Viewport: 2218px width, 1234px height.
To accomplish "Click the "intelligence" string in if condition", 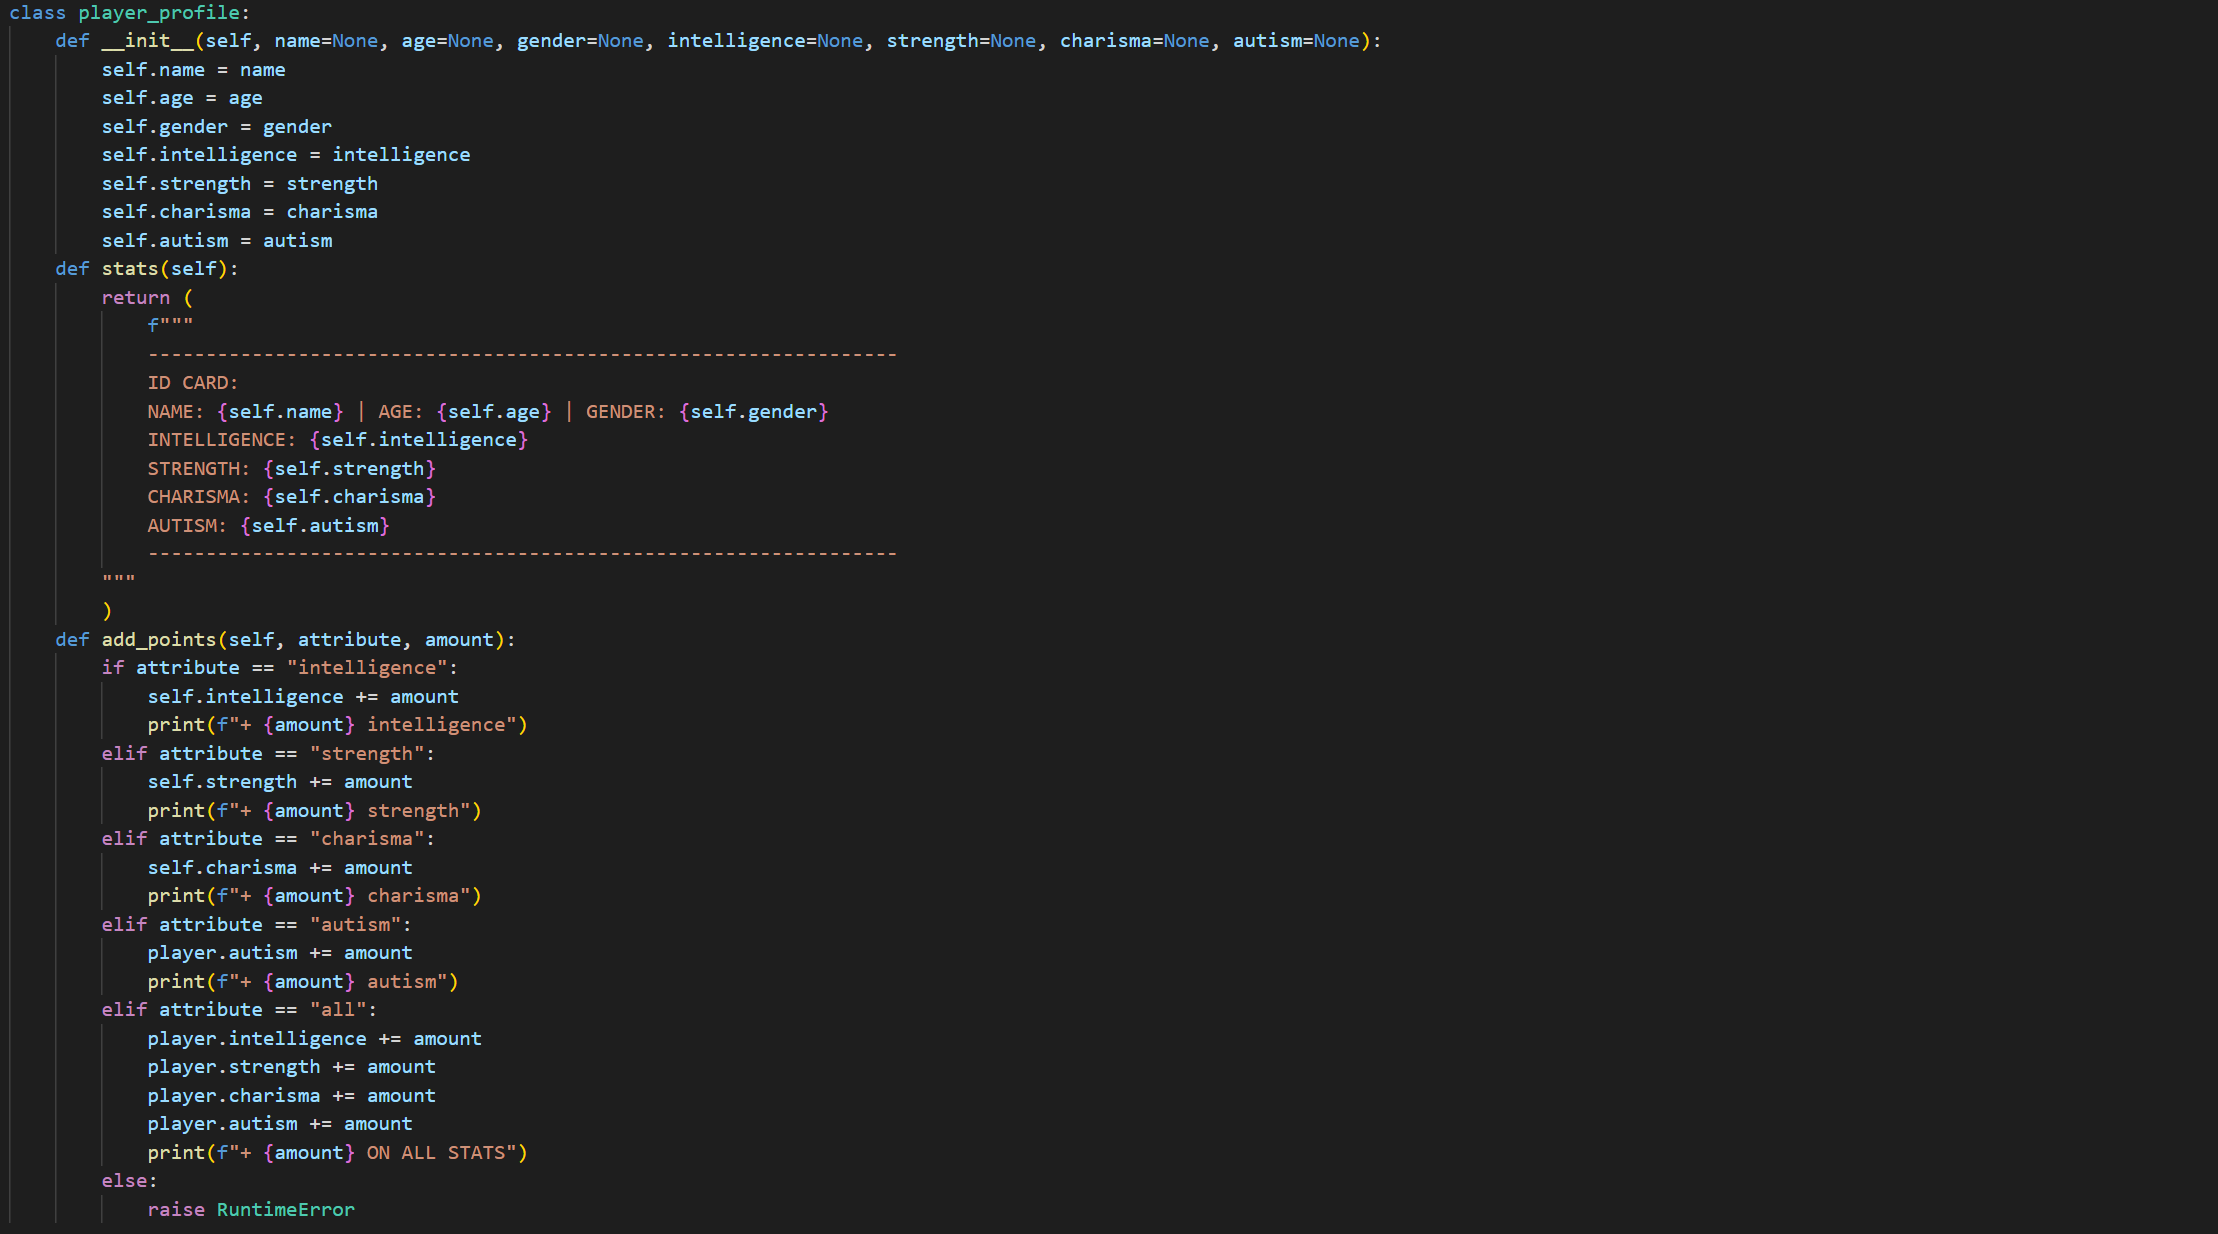I will click(x=367, y=668).
